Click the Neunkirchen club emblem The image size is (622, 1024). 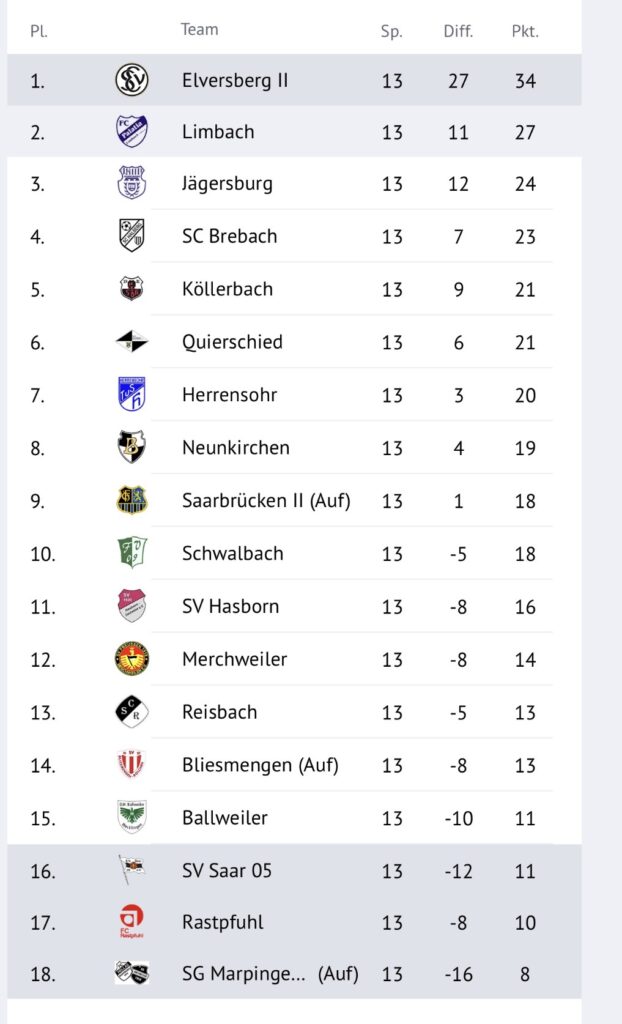tap(132, 447)
